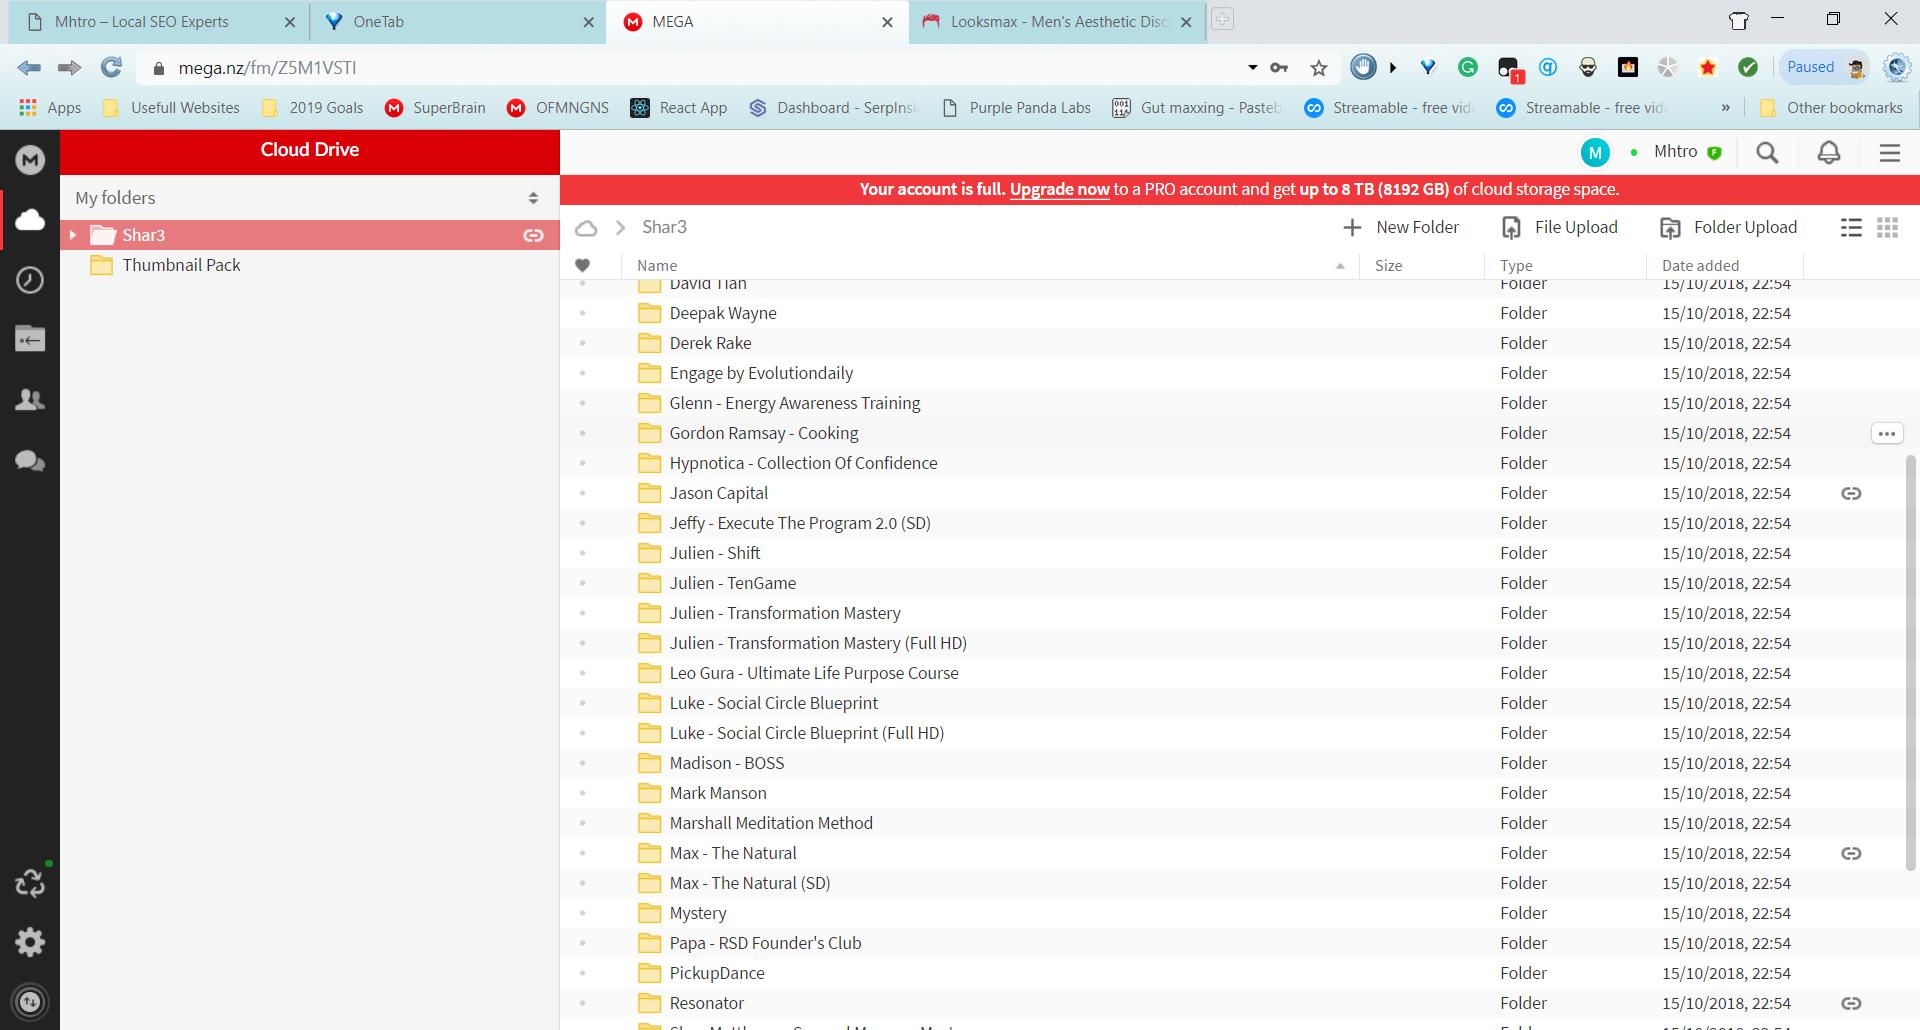The image size is (1920, 1030).
Task: Expand the Shar3 folder tree arrow
Action: (73, 235)
